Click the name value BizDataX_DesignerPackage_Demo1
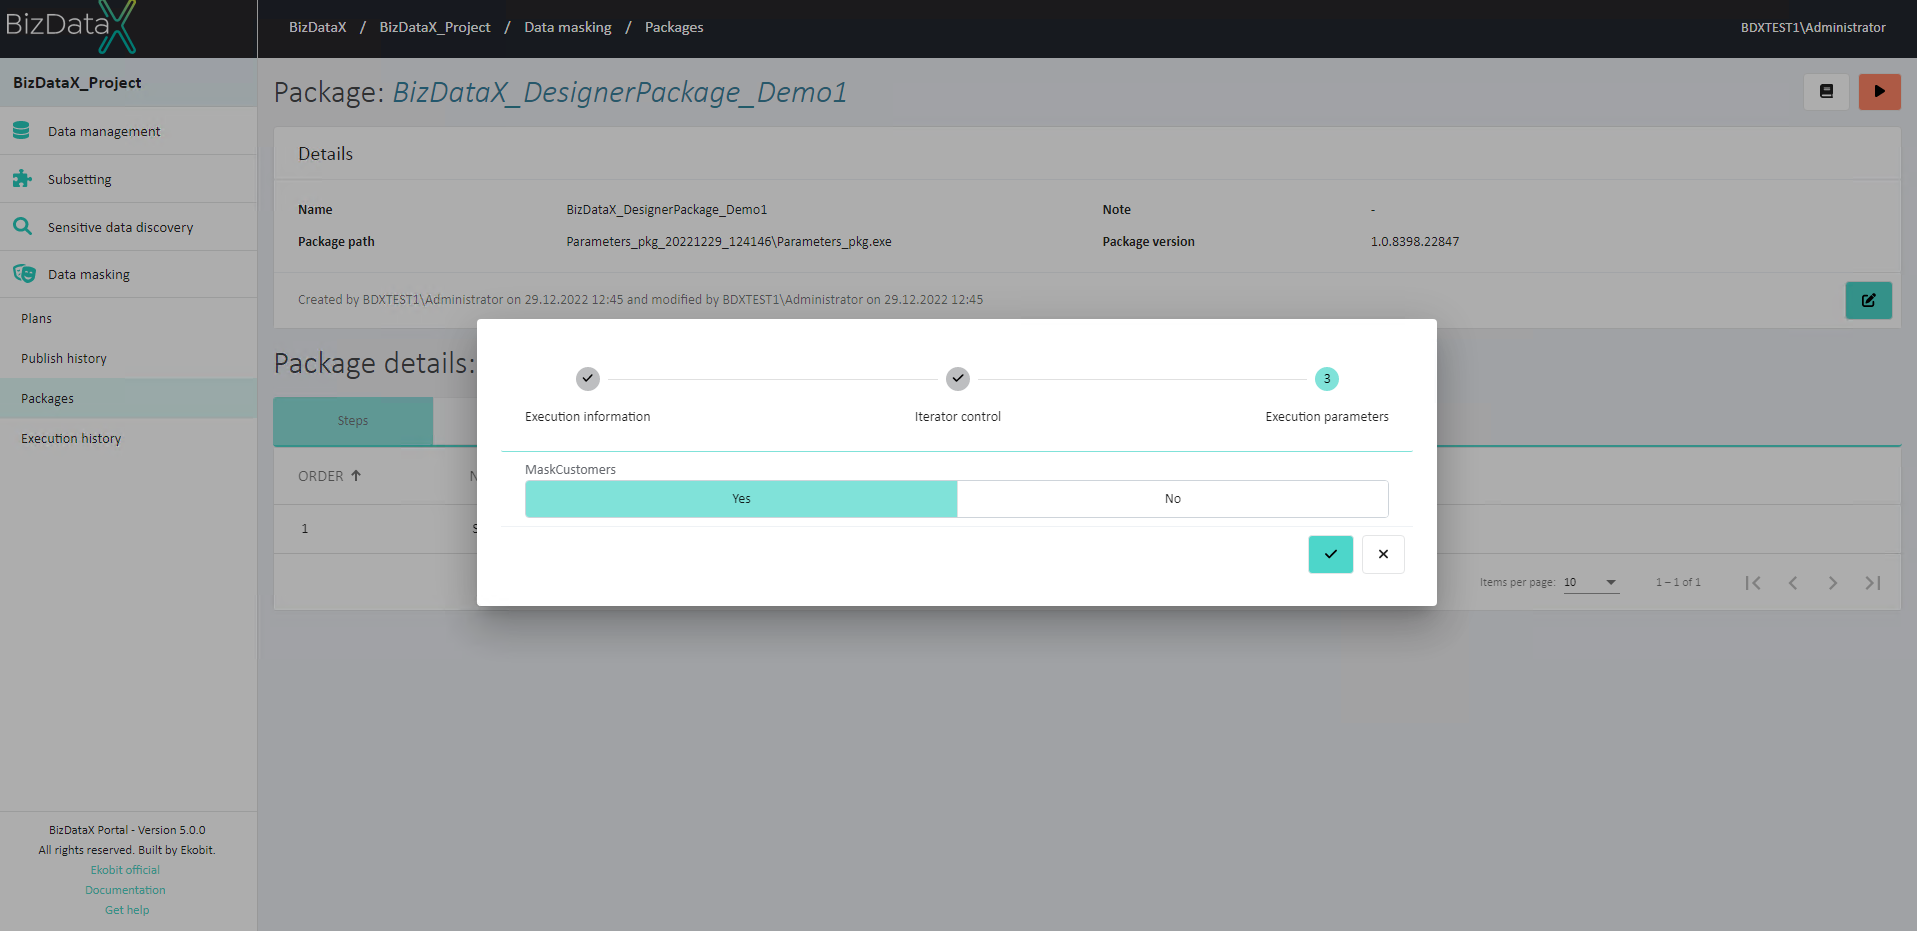The image size is (1917, 931). (667, 210)
